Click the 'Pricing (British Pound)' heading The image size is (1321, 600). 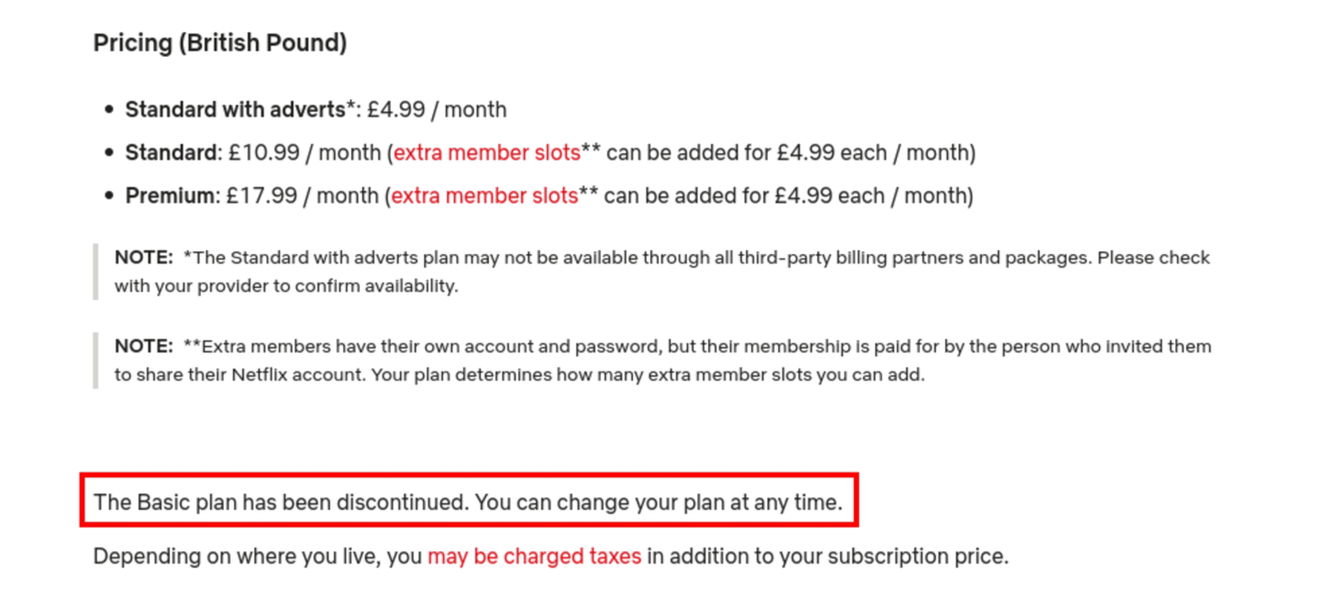(x=220, y=43)
